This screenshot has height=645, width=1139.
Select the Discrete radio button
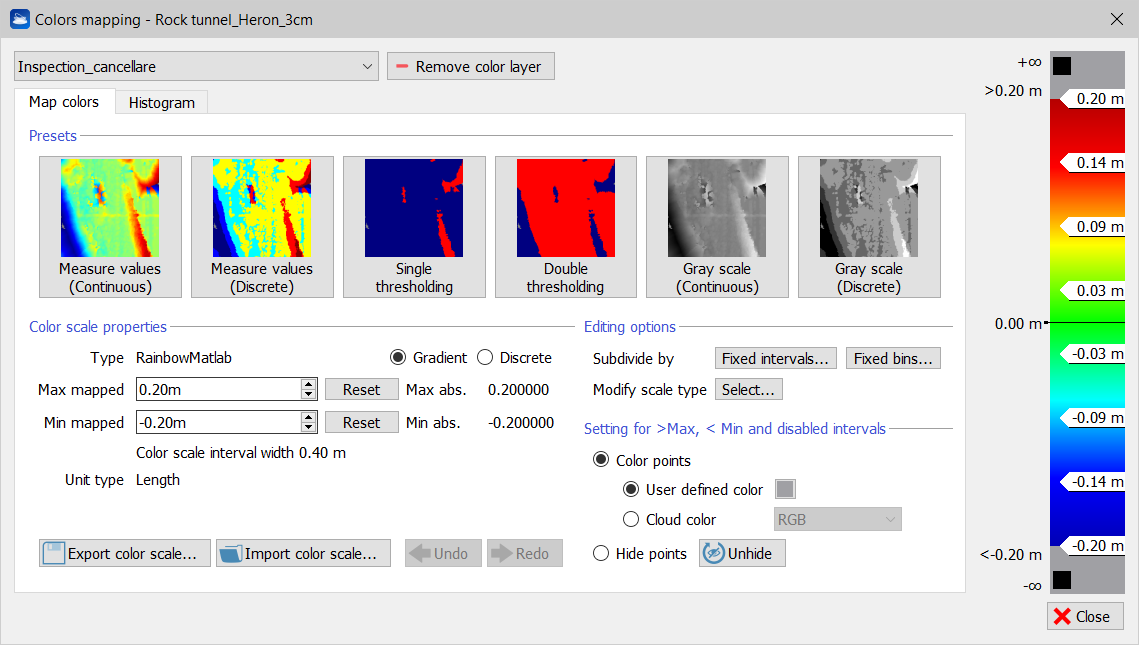(486, 358)
